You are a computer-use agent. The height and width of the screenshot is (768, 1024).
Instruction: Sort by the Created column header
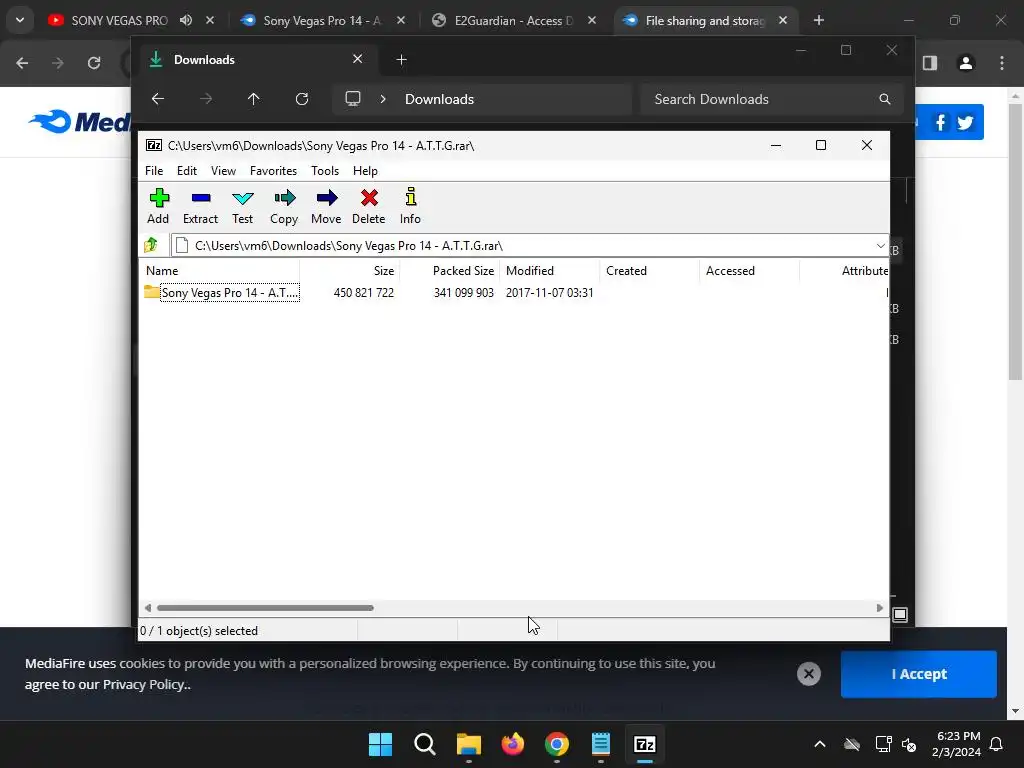(650, 270)
